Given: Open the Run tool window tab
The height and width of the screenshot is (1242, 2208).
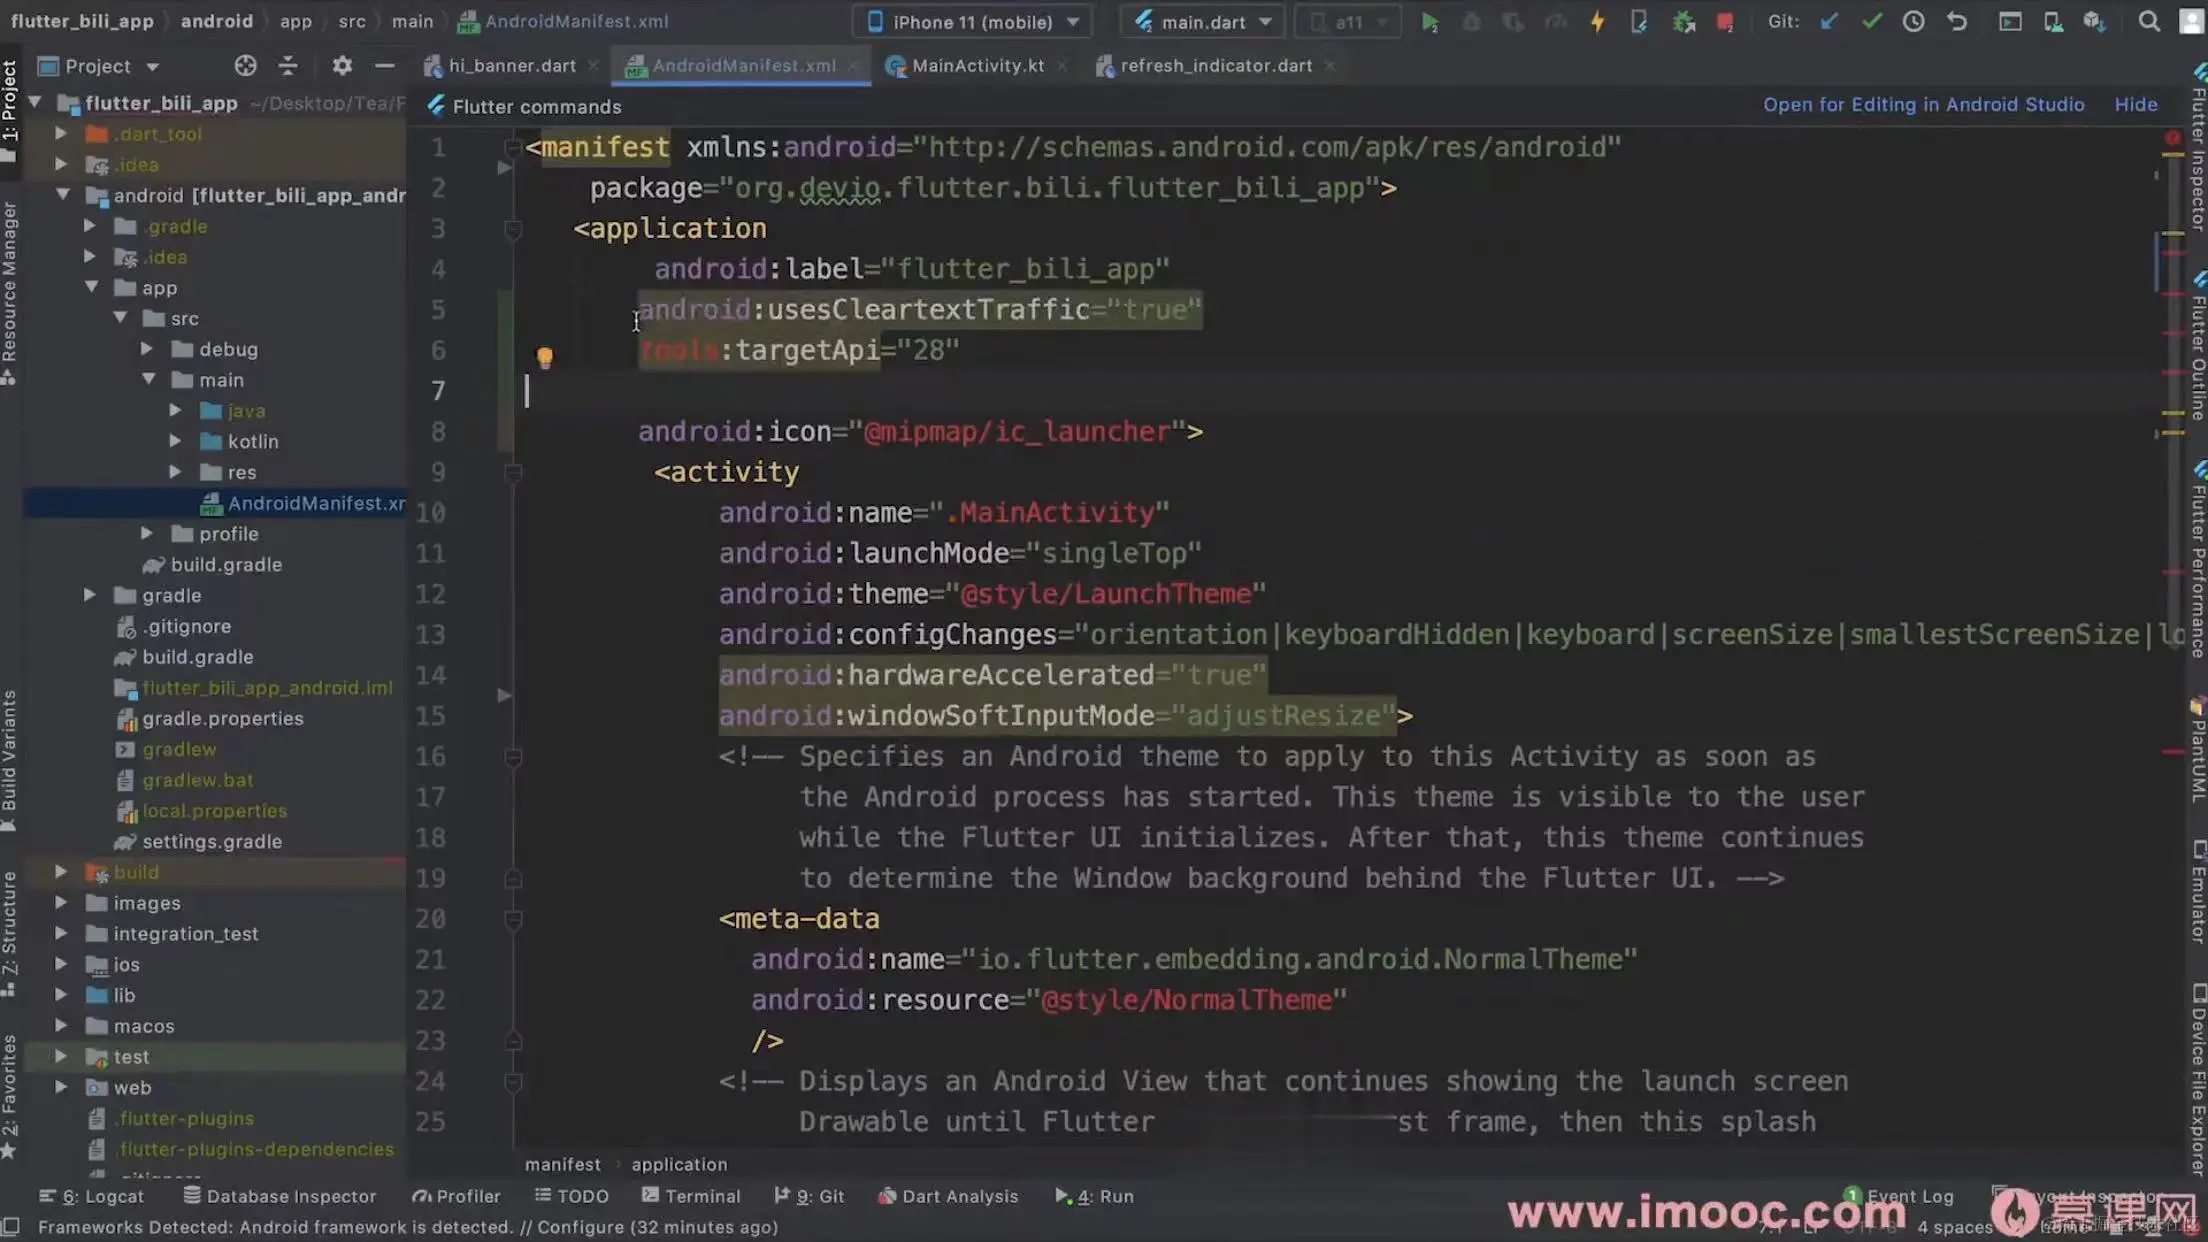Looking at the screenshot, I should (1094, 1196).
